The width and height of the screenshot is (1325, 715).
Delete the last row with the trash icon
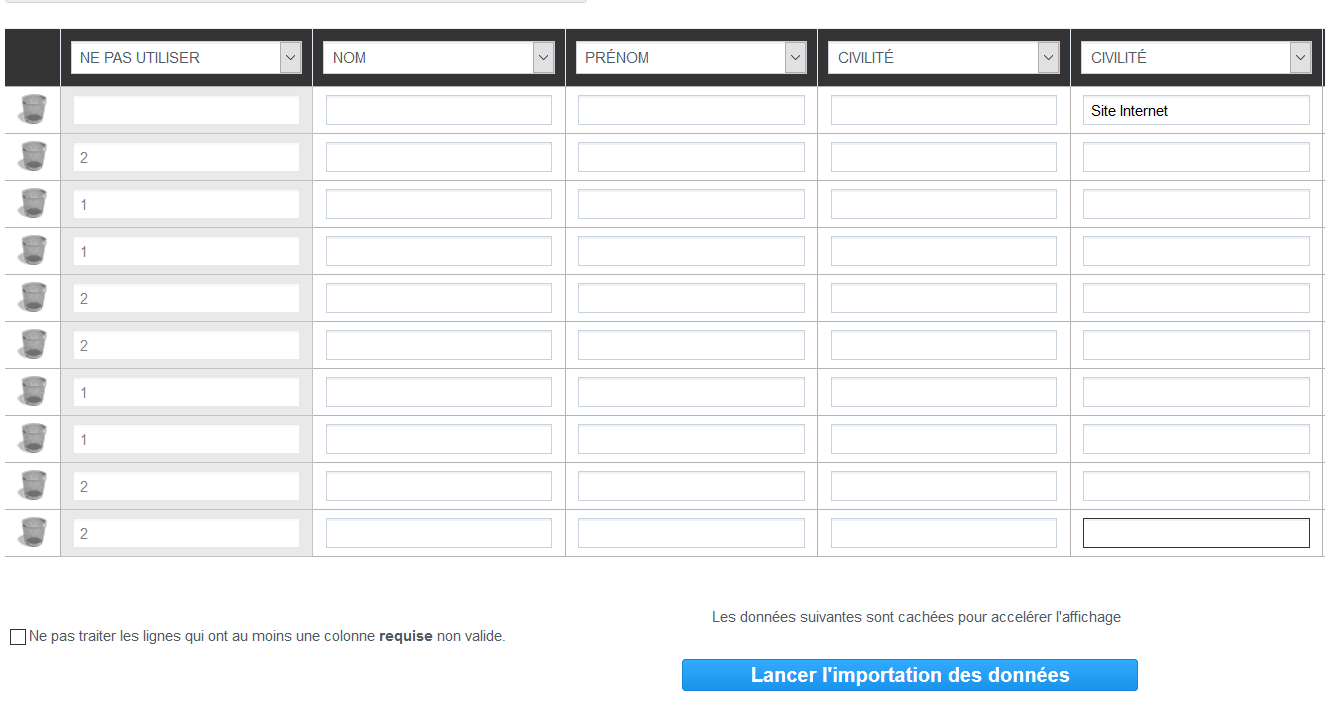[32, 532]
